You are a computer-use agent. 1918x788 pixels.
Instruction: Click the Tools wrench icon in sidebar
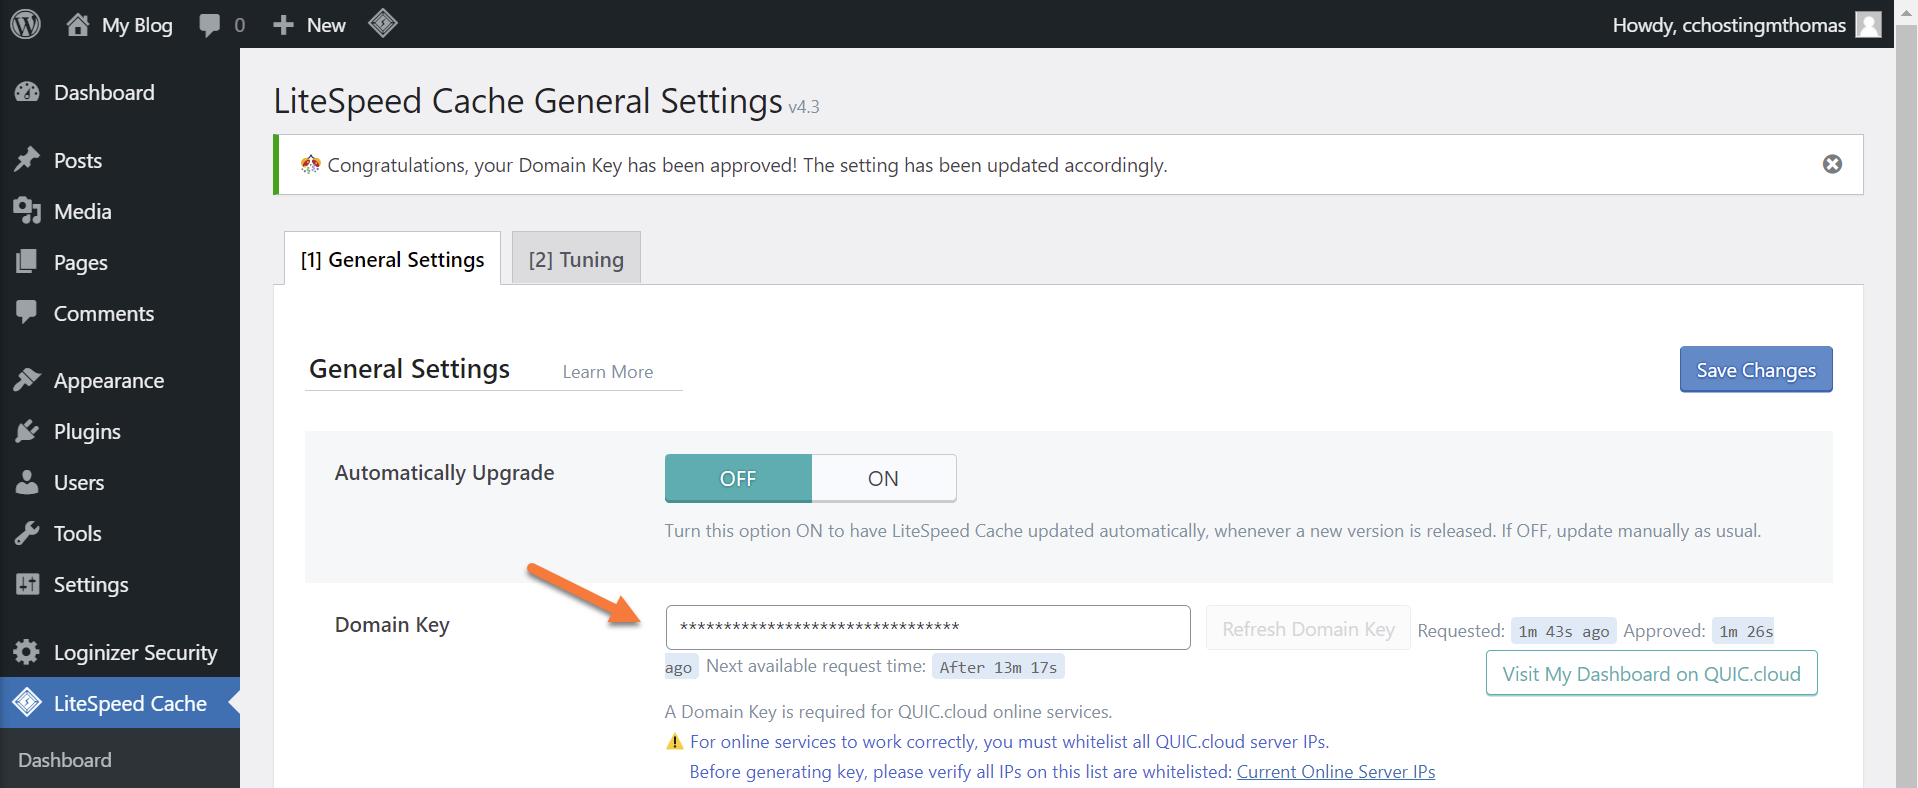click(x=27, y=533)
